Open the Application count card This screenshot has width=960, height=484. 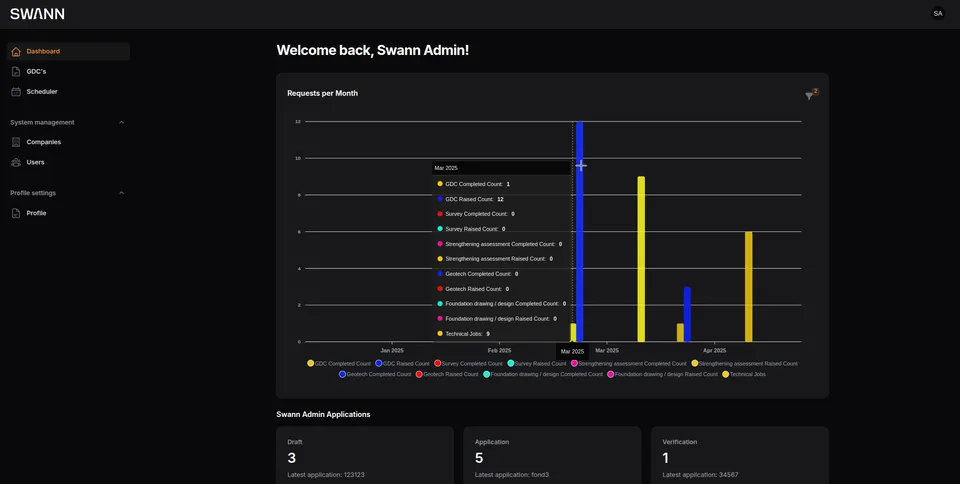[552, 455]
